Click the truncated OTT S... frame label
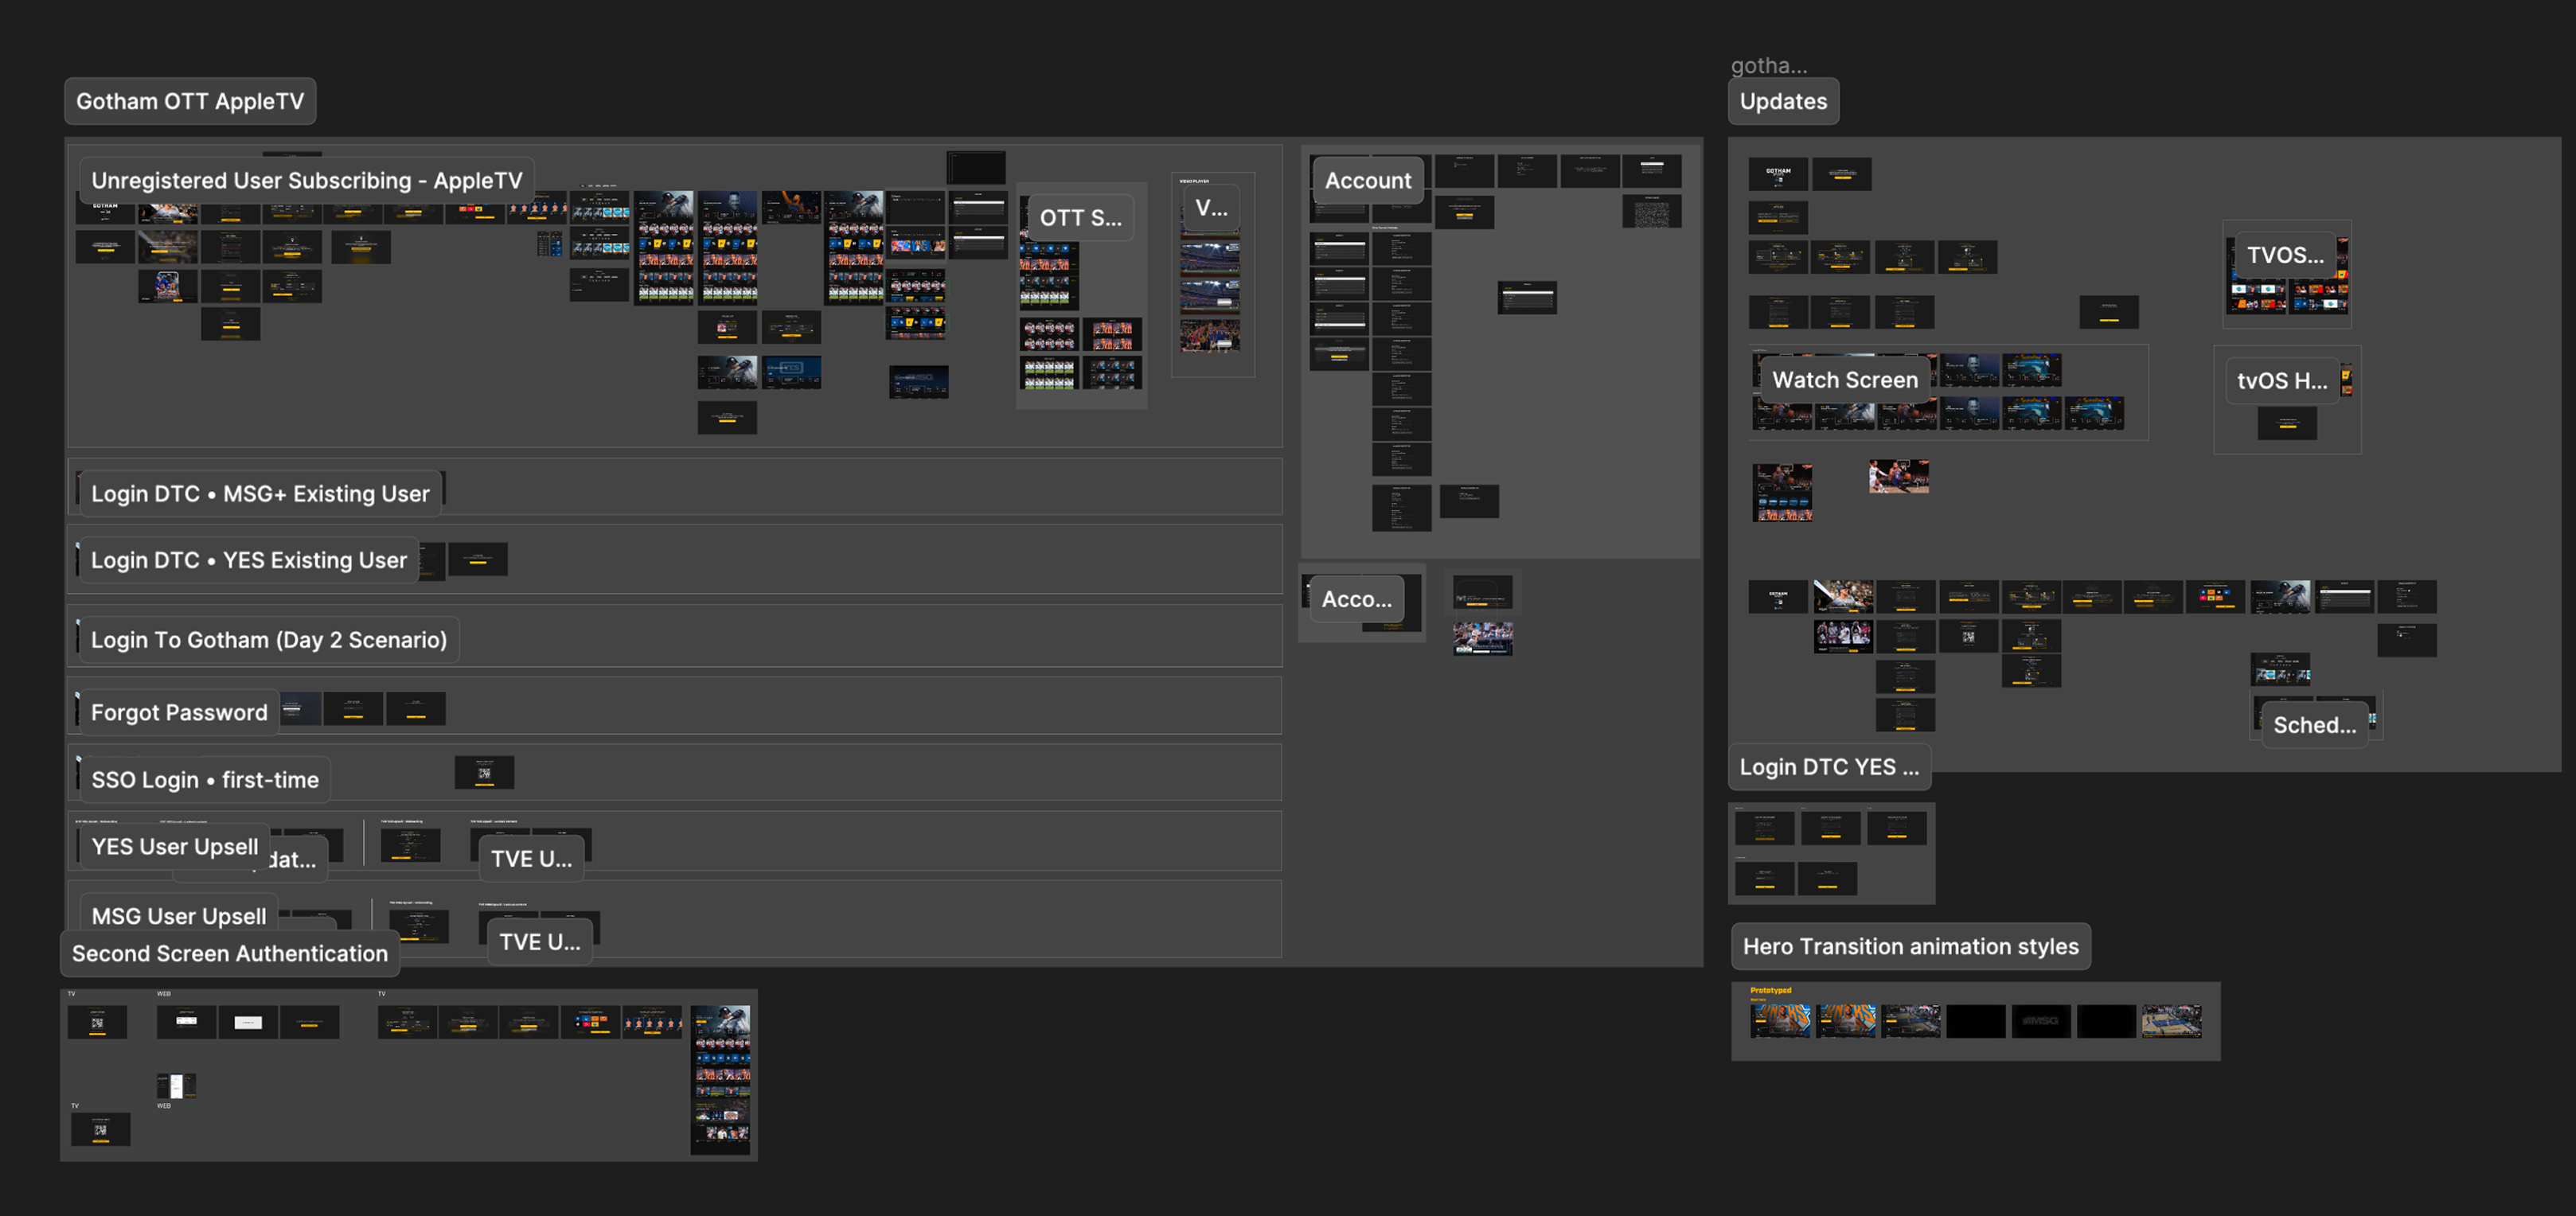2576x1216 pixels. (x=1080, y=218)
